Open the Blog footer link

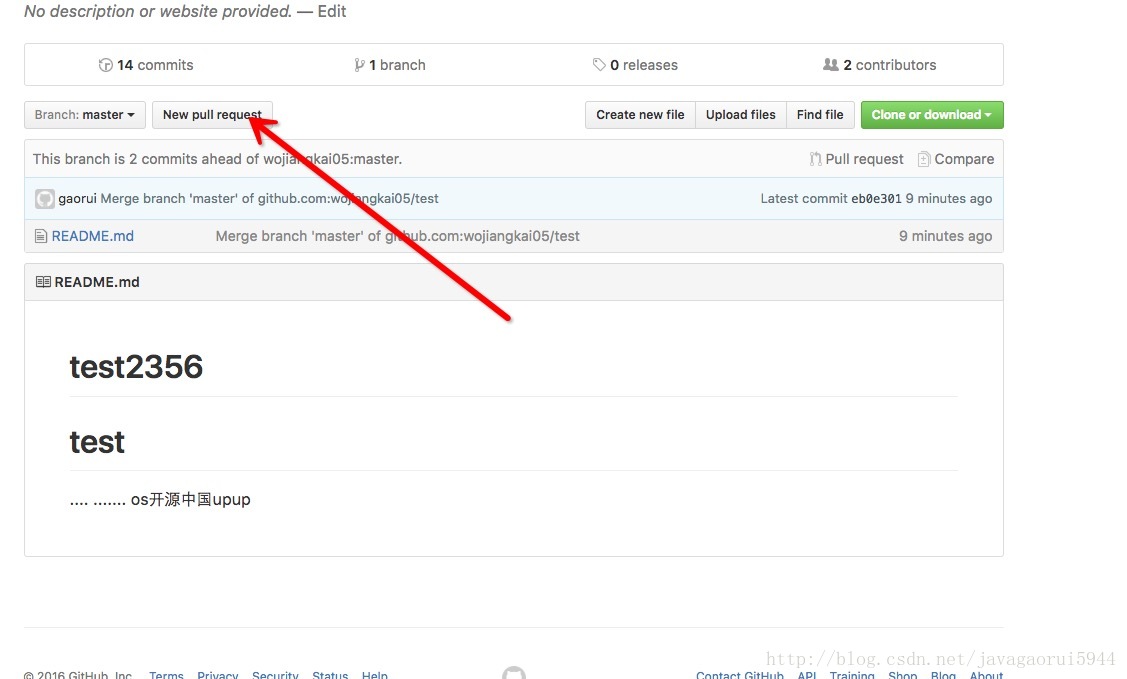click(943, 674)
